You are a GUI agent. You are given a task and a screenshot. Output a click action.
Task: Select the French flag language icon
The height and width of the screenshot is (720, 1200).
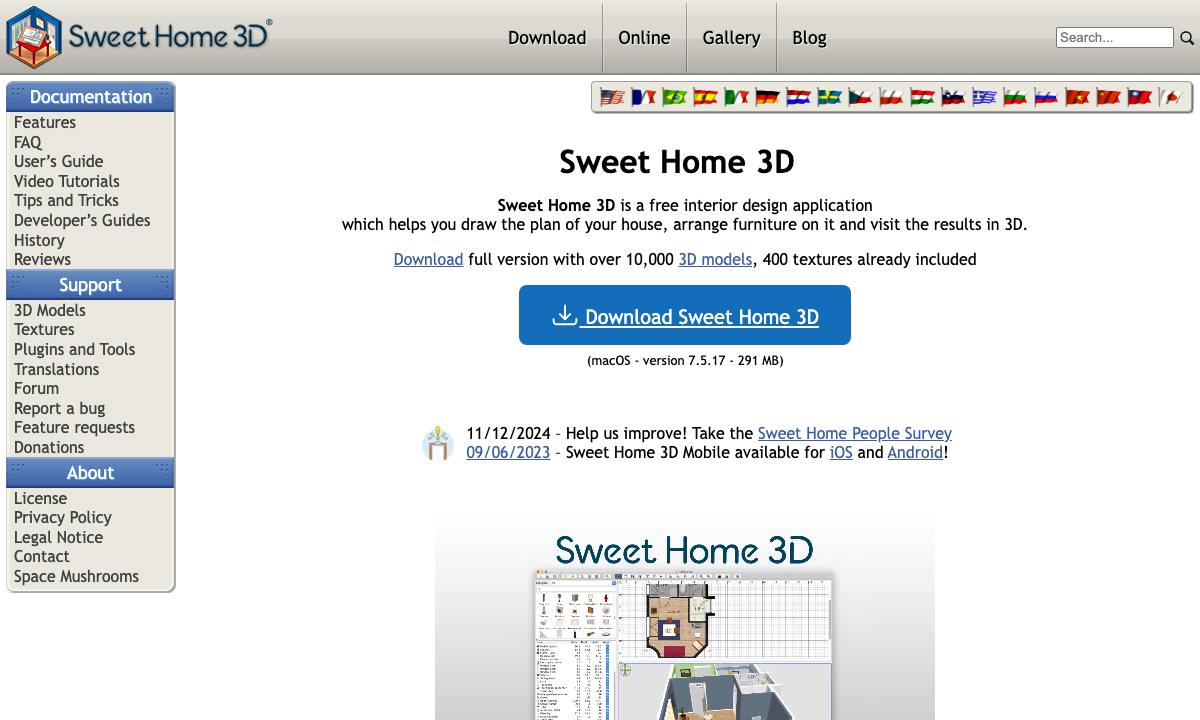642,96
